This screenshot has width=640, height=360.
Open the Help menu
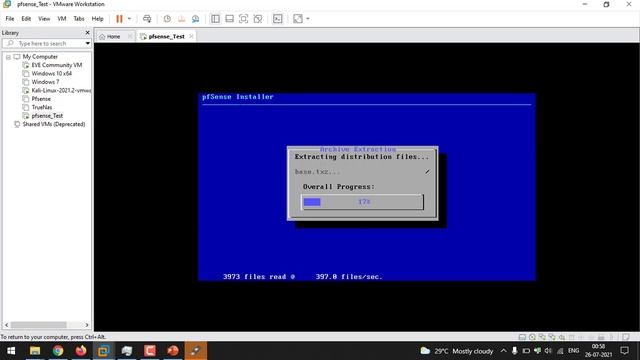click(98, 19)
